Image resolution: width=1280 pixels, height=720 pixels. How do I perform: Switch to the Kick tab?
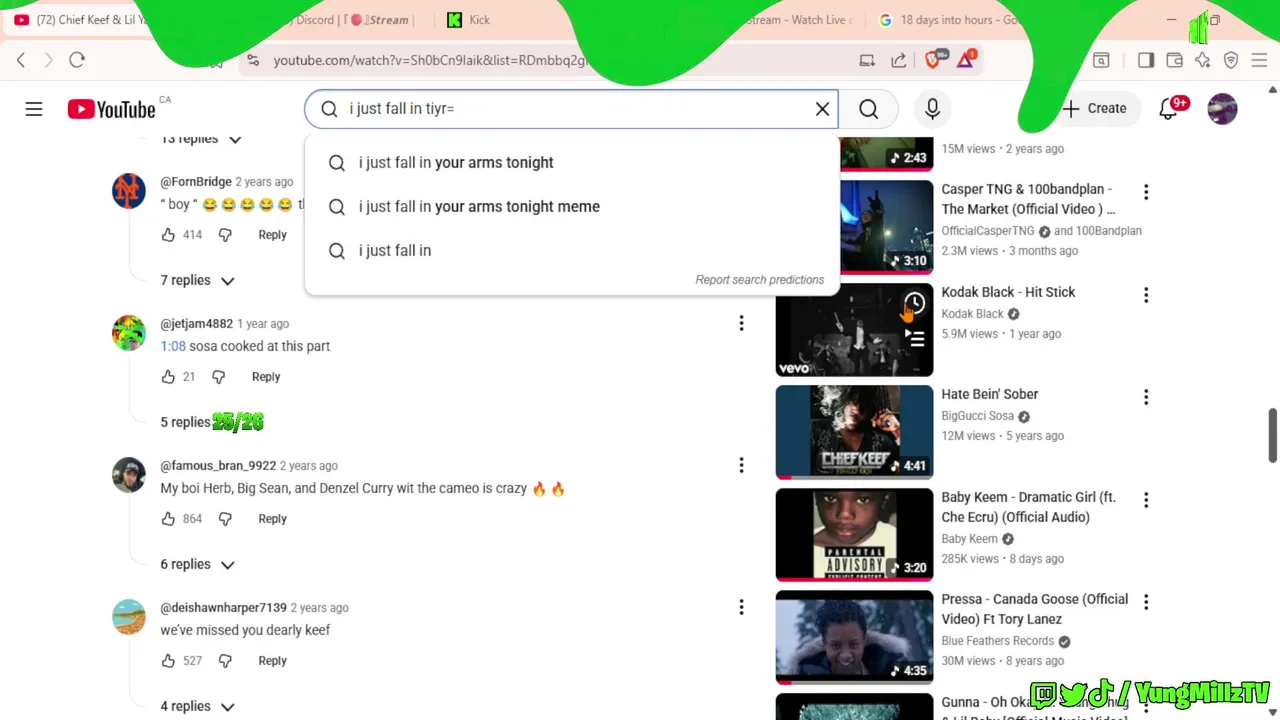coord(470,20)
